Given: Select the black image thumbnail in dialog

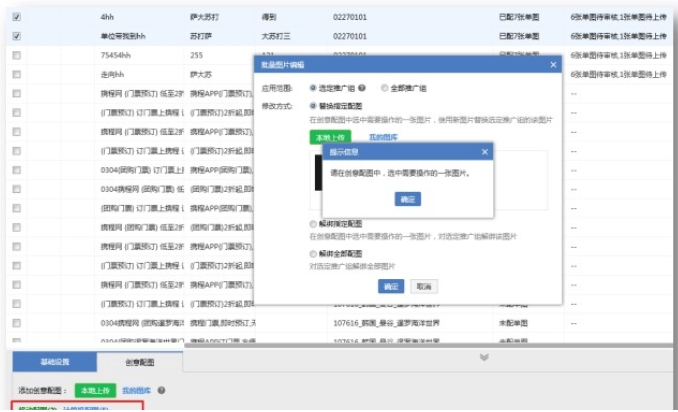Looking at the screenshot, I should click(318, 172).
